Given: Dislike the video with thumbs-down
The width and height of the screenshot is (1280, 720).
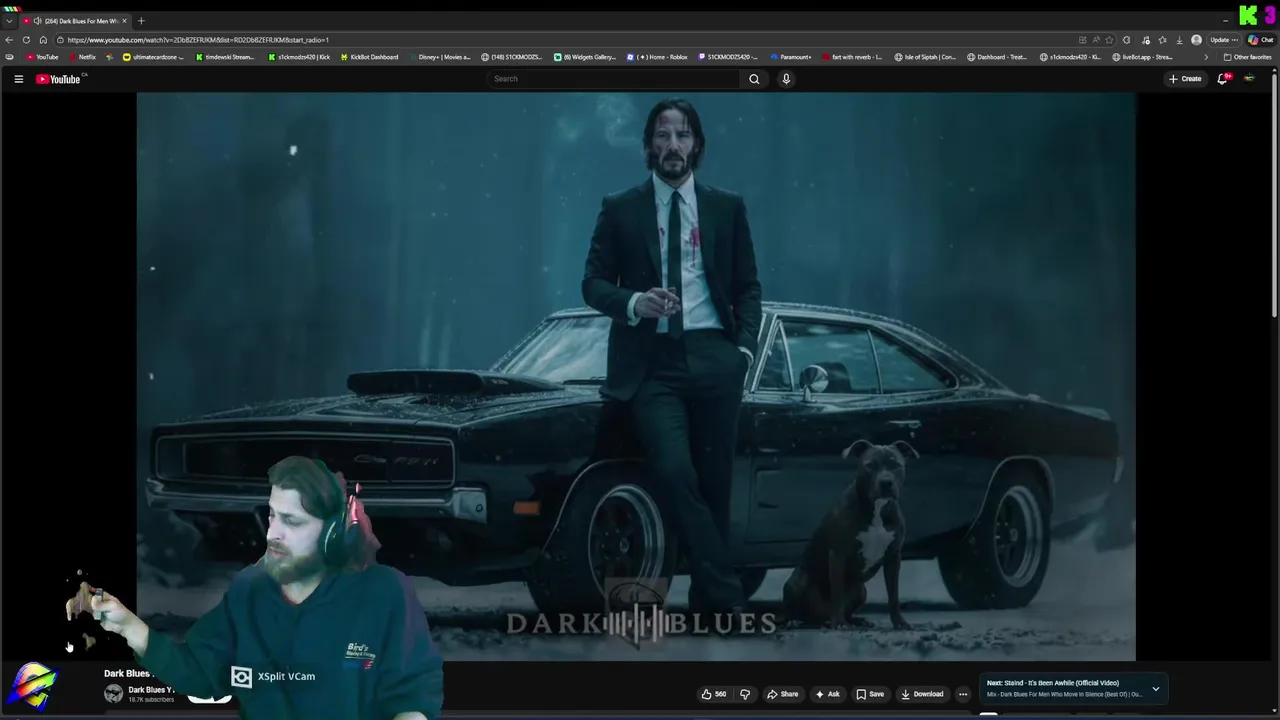Looking at the screenshot, I should [x=745, y=694].
